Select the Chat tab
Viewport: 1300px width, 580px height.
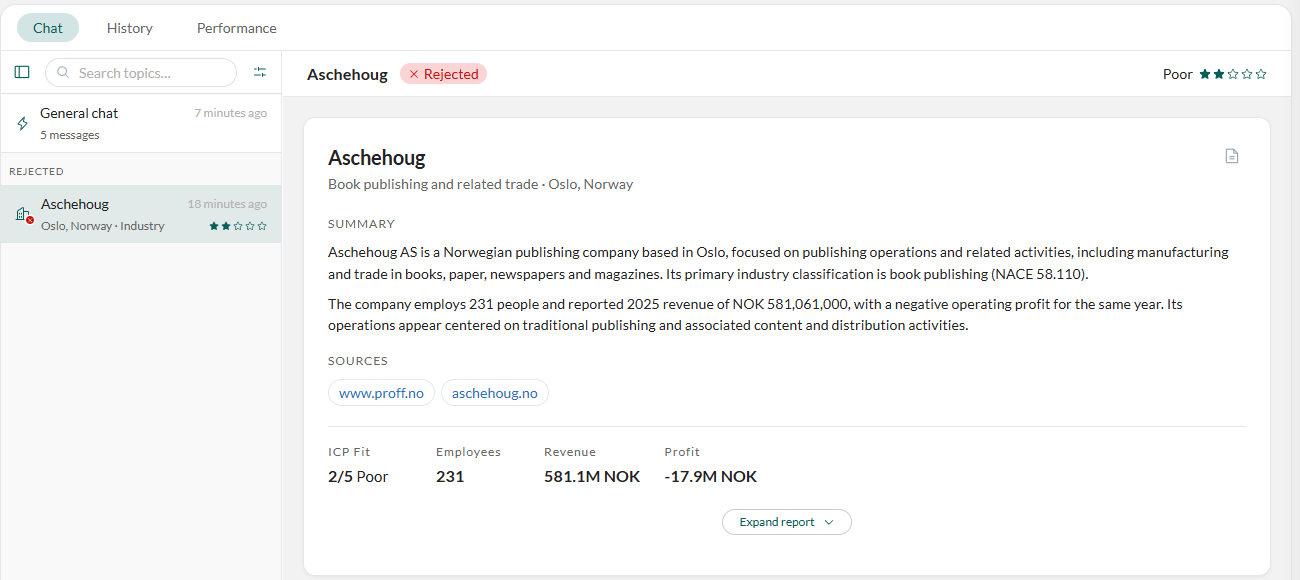coord(48,28)
